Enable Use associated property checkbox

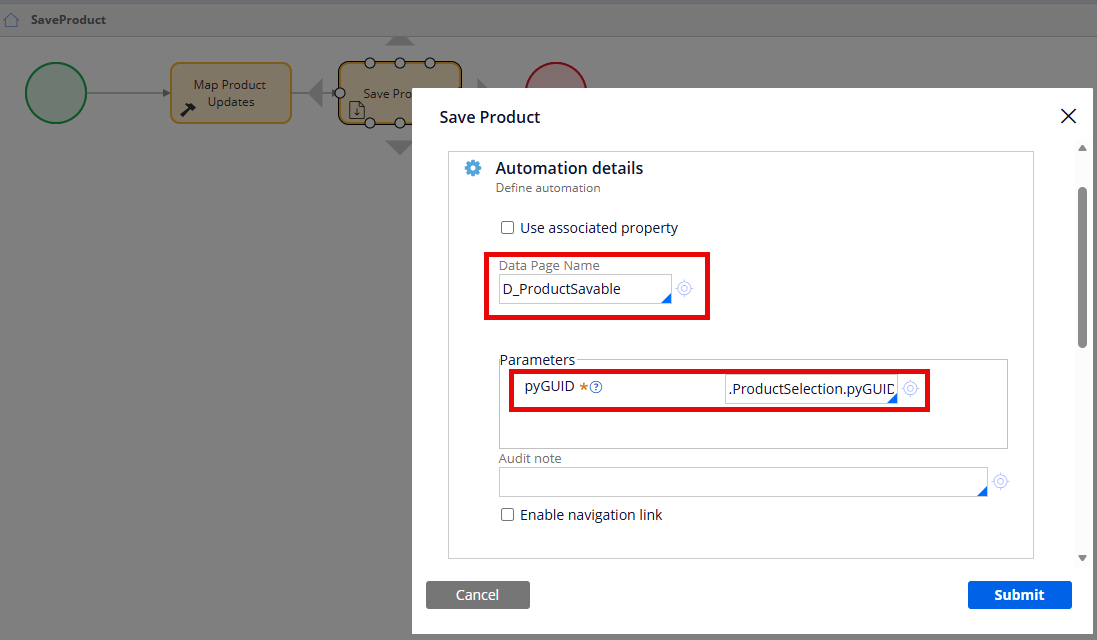point(508,228)
